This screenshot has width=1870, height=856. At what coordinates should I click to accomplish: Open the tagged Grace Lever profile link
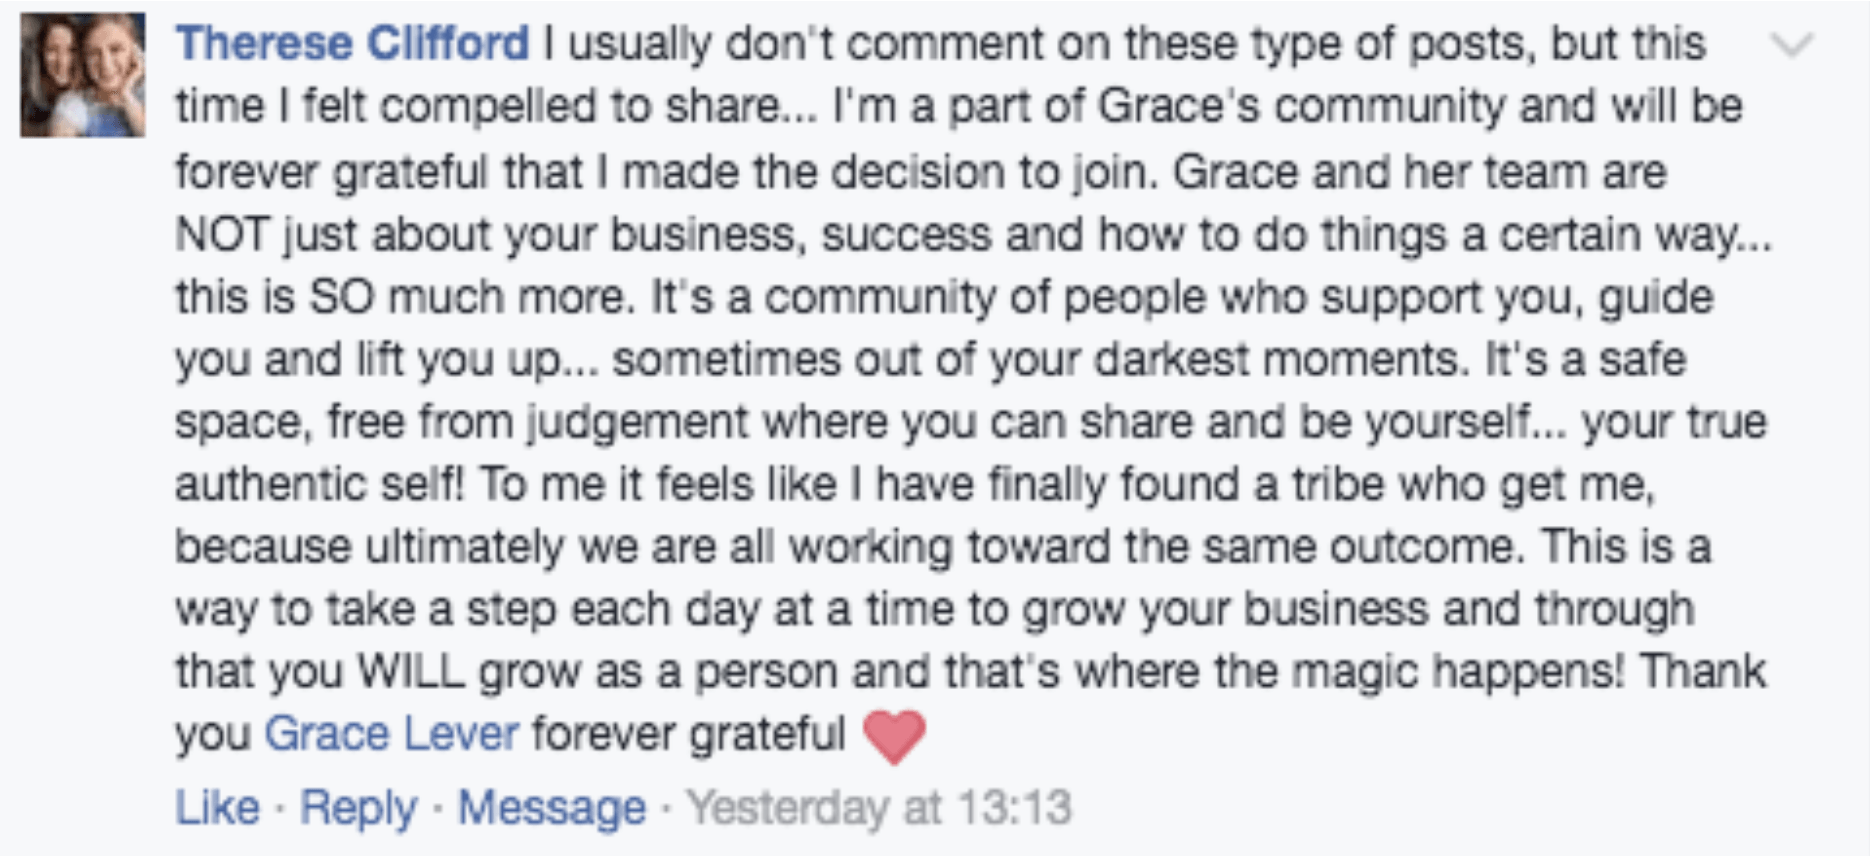(392, 734)
